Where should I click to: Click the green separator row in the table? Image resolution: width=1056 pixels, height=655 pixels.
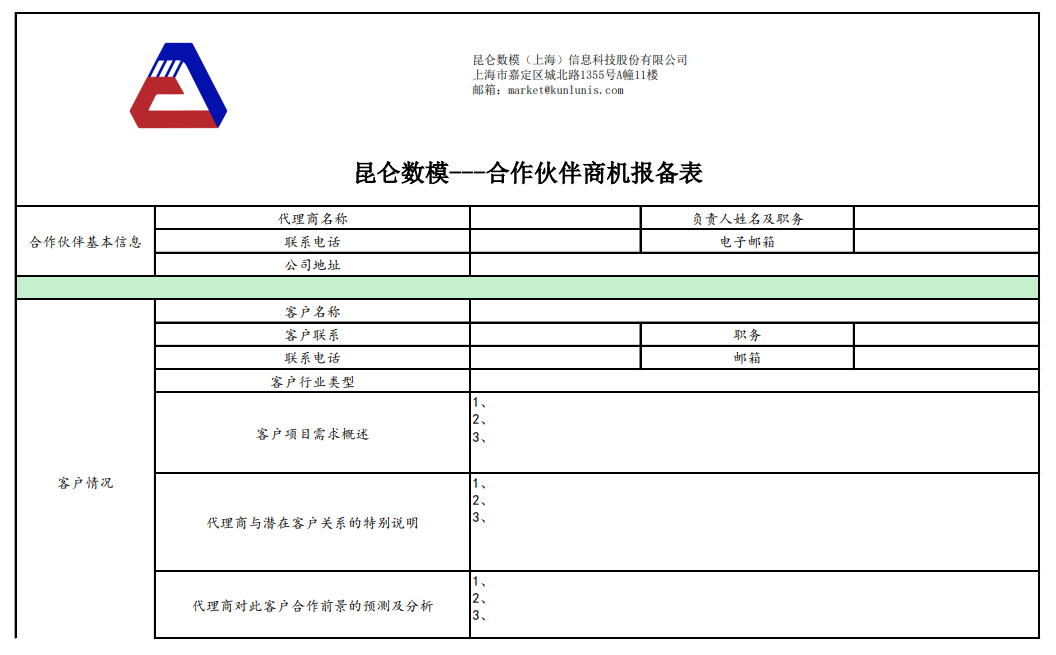tap(528, 288)
